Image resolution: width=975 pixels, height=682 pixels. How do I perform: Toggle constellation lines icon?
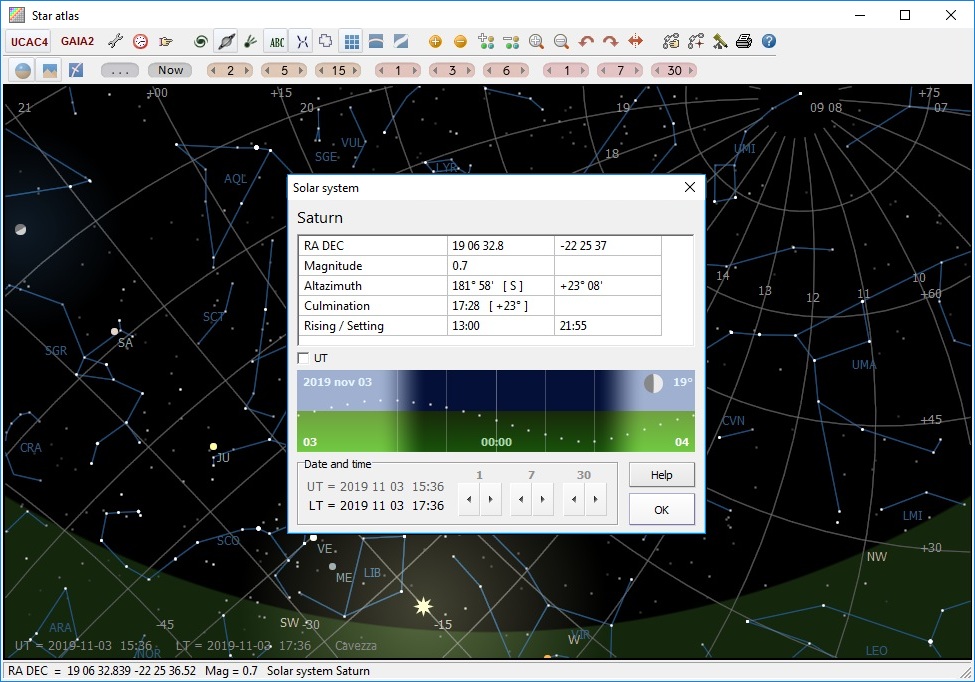click(302, 42)
